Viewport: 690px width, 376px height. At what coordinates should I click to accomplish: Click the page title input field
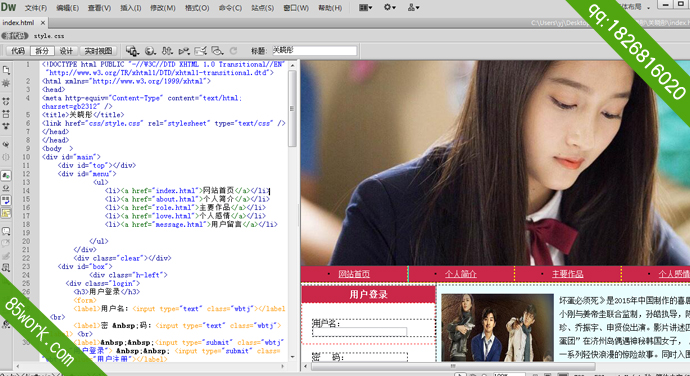(x=314, y=51)
